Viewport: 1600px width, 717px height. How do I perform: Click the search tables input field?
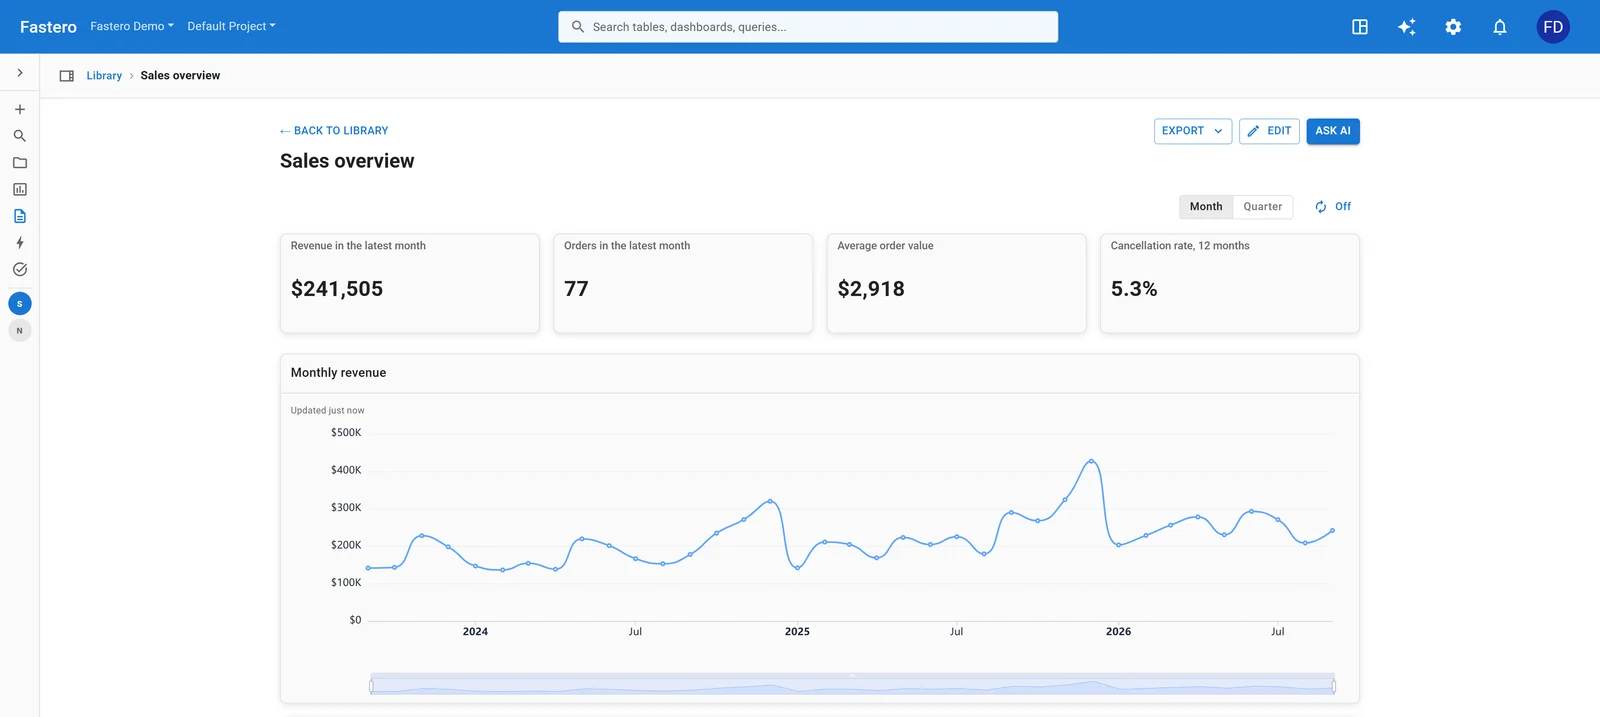coord(808,27)
